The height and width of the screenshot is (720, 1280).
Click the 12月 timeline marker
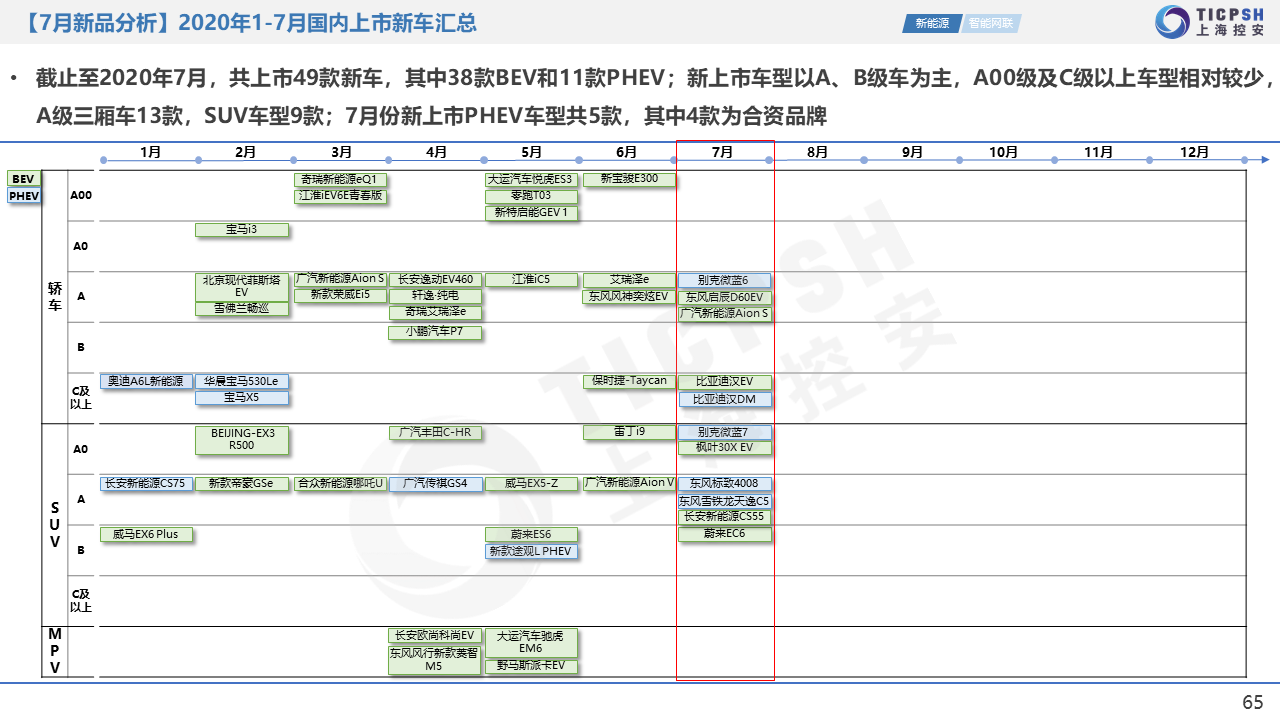click(x=1194, y=152)
